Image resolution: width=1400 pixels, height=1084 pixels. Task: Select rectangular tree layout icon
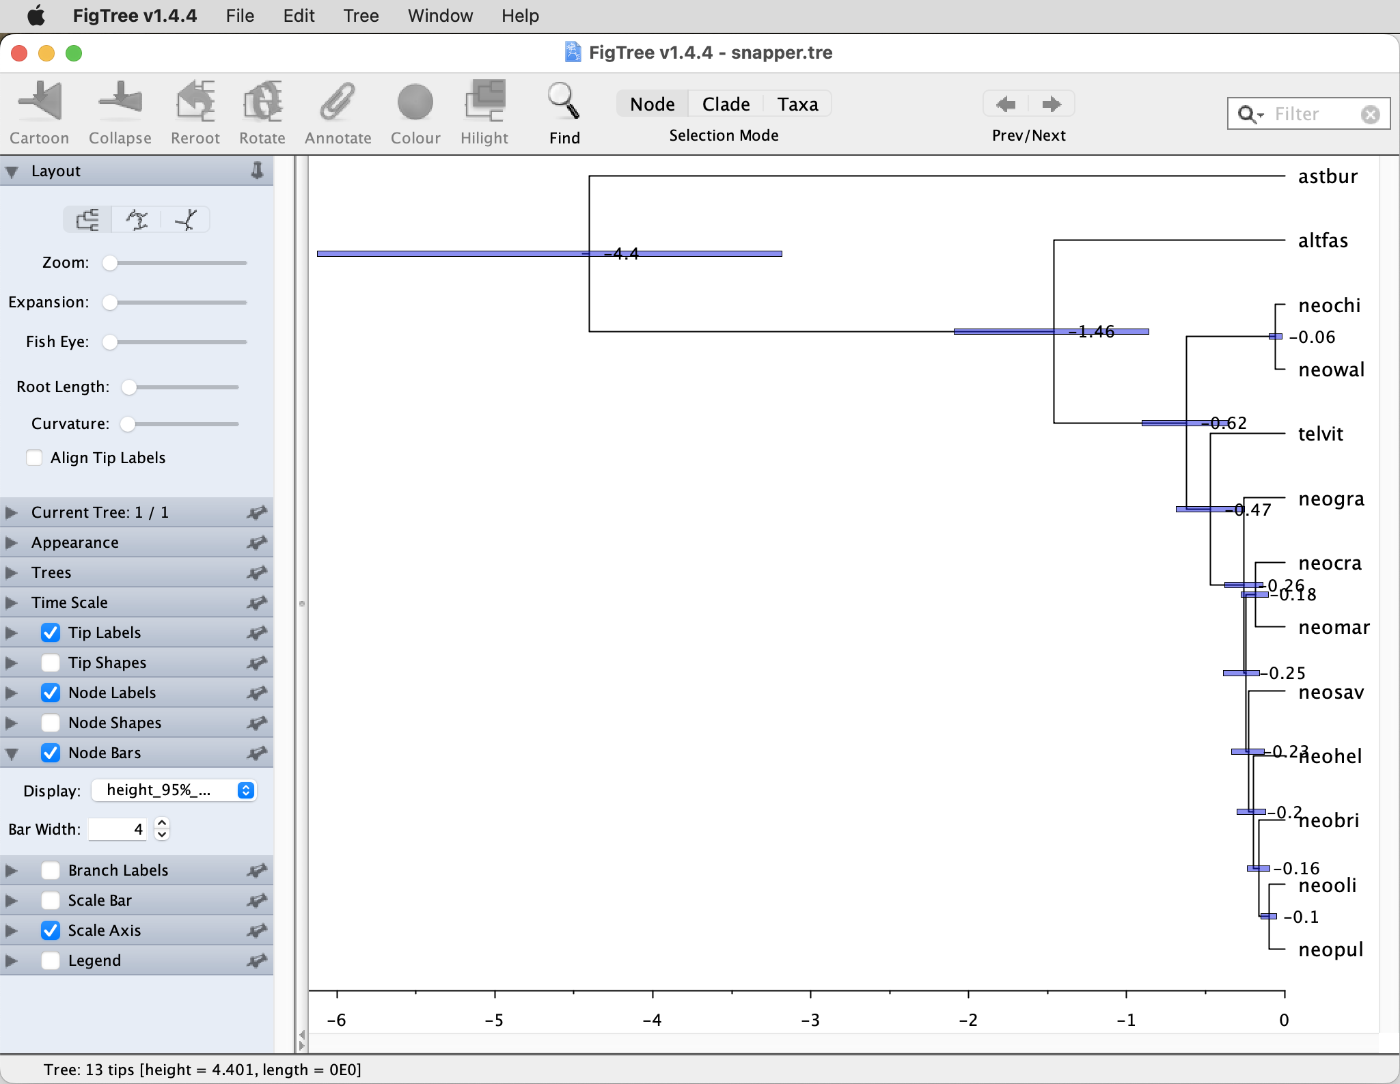88,220
